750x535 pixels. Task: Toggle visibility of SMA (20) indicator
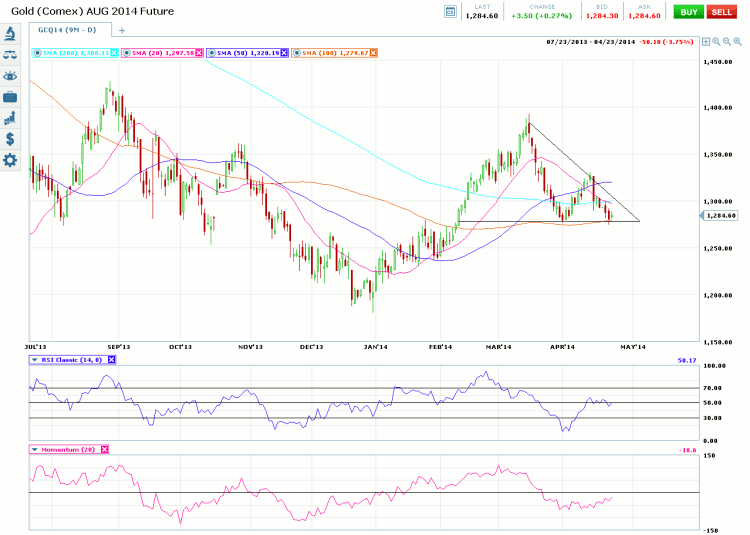126,53
